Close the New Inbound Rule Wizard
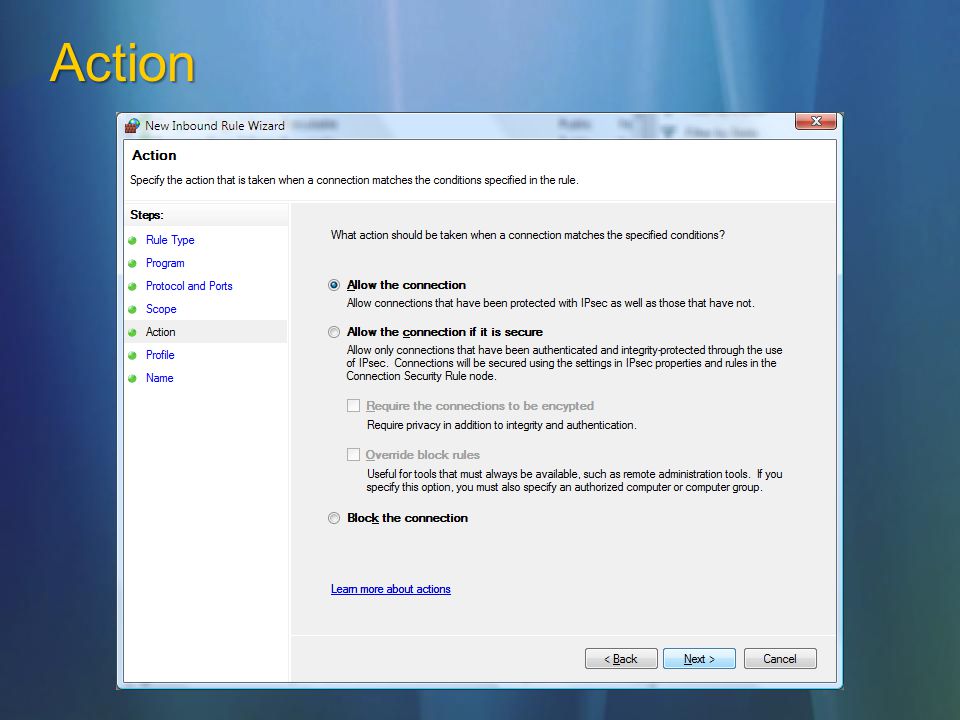 [816, 121]
